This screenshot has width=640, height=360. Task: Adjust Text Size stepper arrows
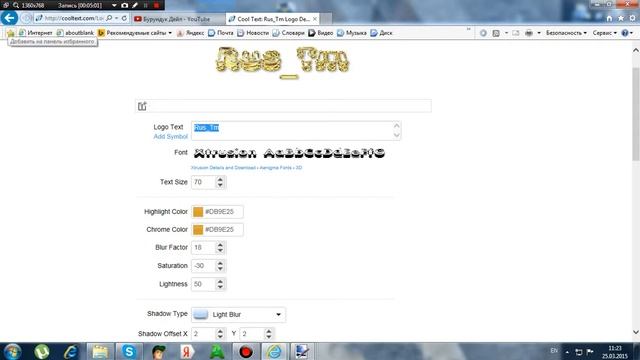tap(220, 182)
